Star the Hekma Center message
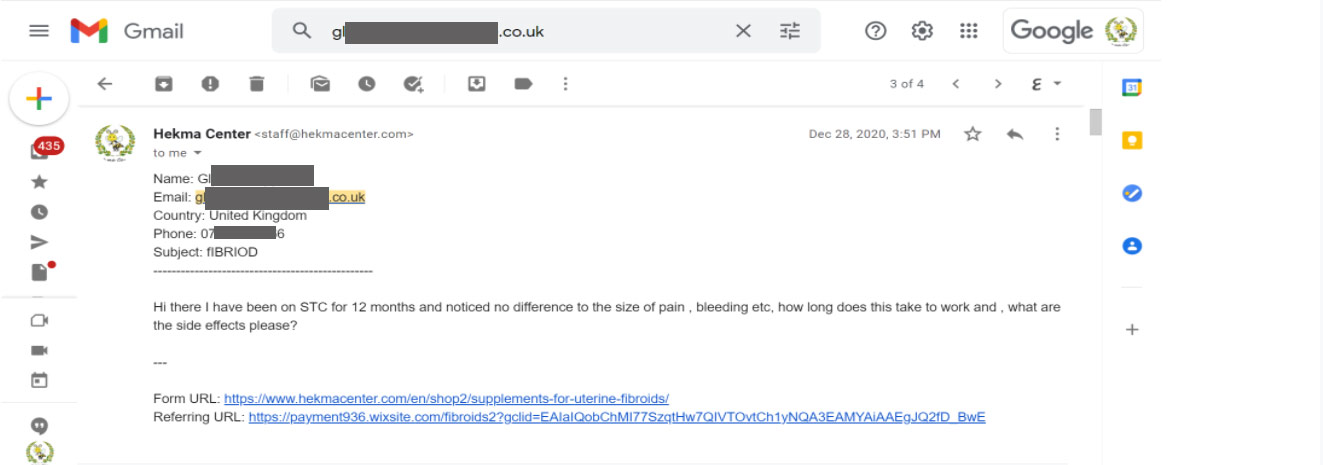Screen dimensions: 1323x465 pos(972,134)
